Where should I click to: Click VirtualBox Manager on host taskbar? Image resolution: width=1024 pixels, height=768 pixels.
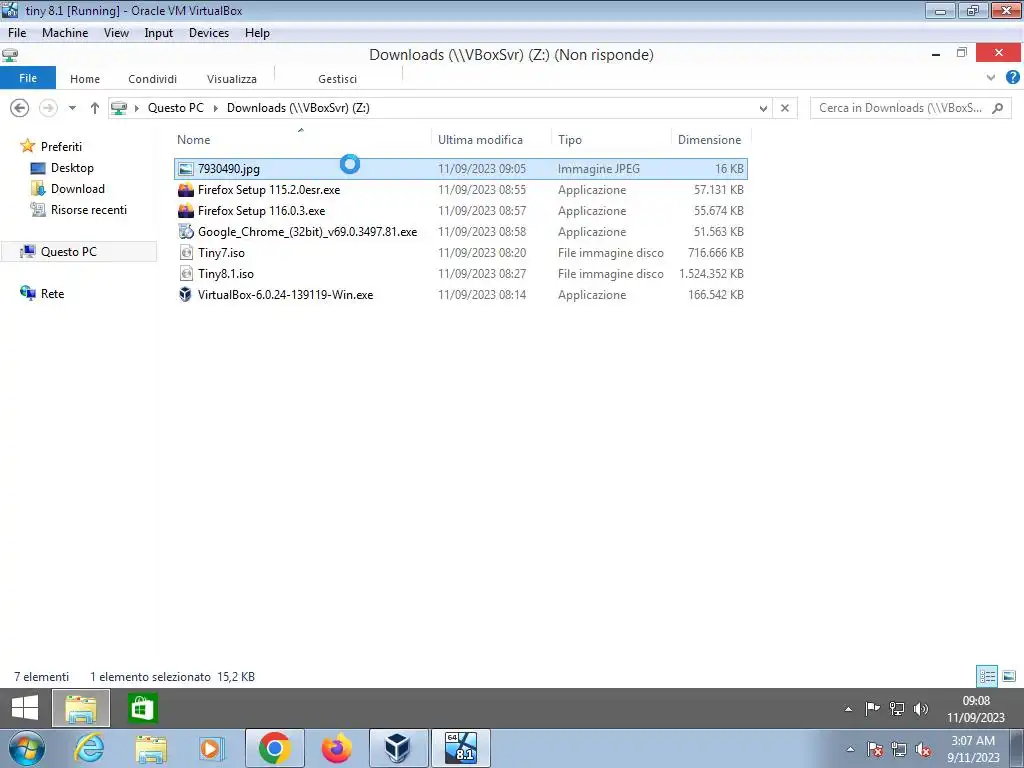398,748
